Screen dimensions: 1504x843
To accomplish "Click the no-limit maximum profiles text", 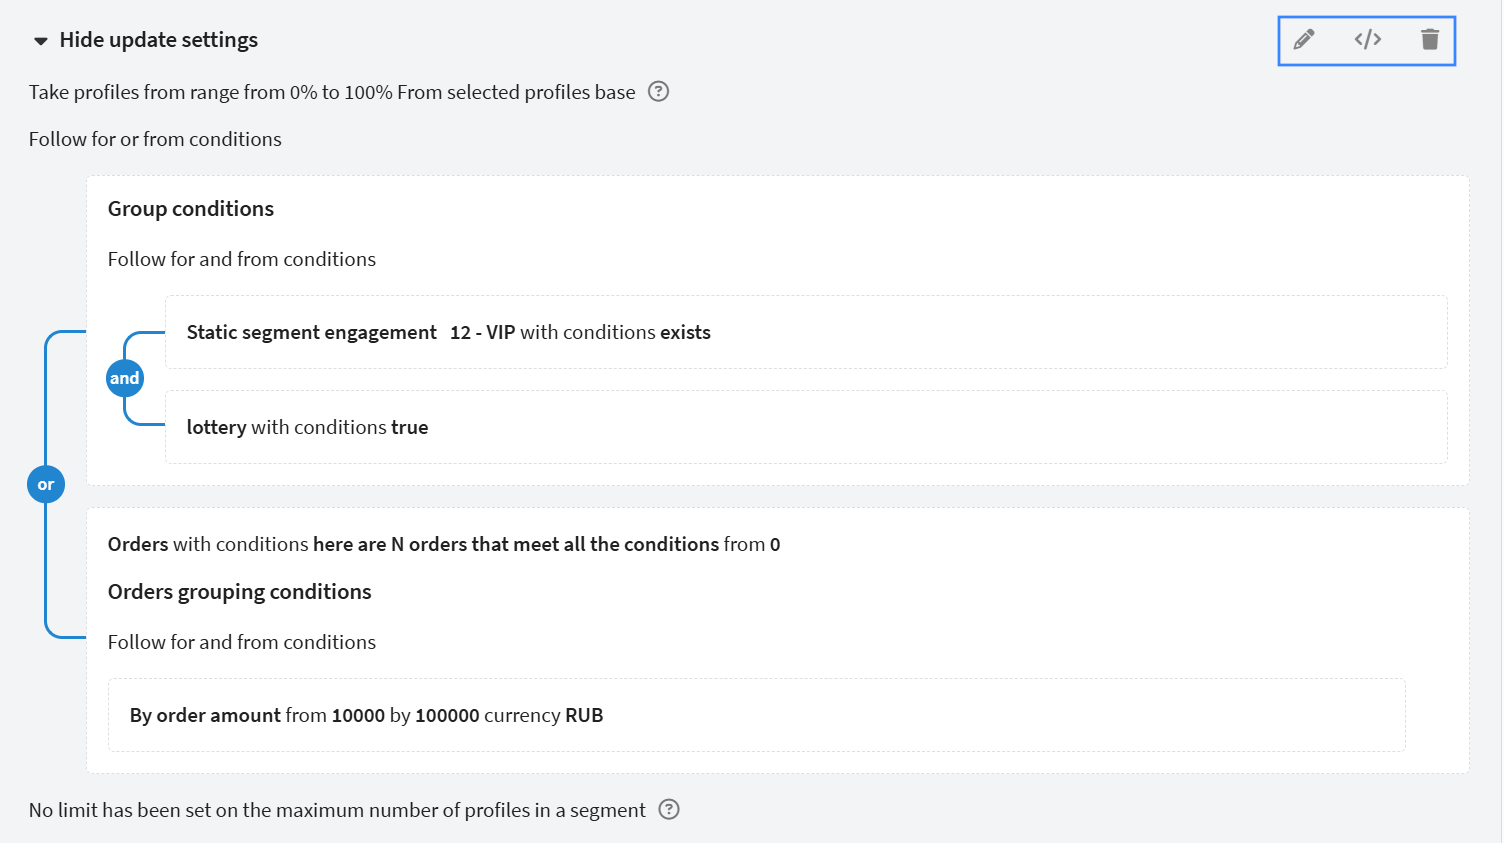I will click(337, 810).
